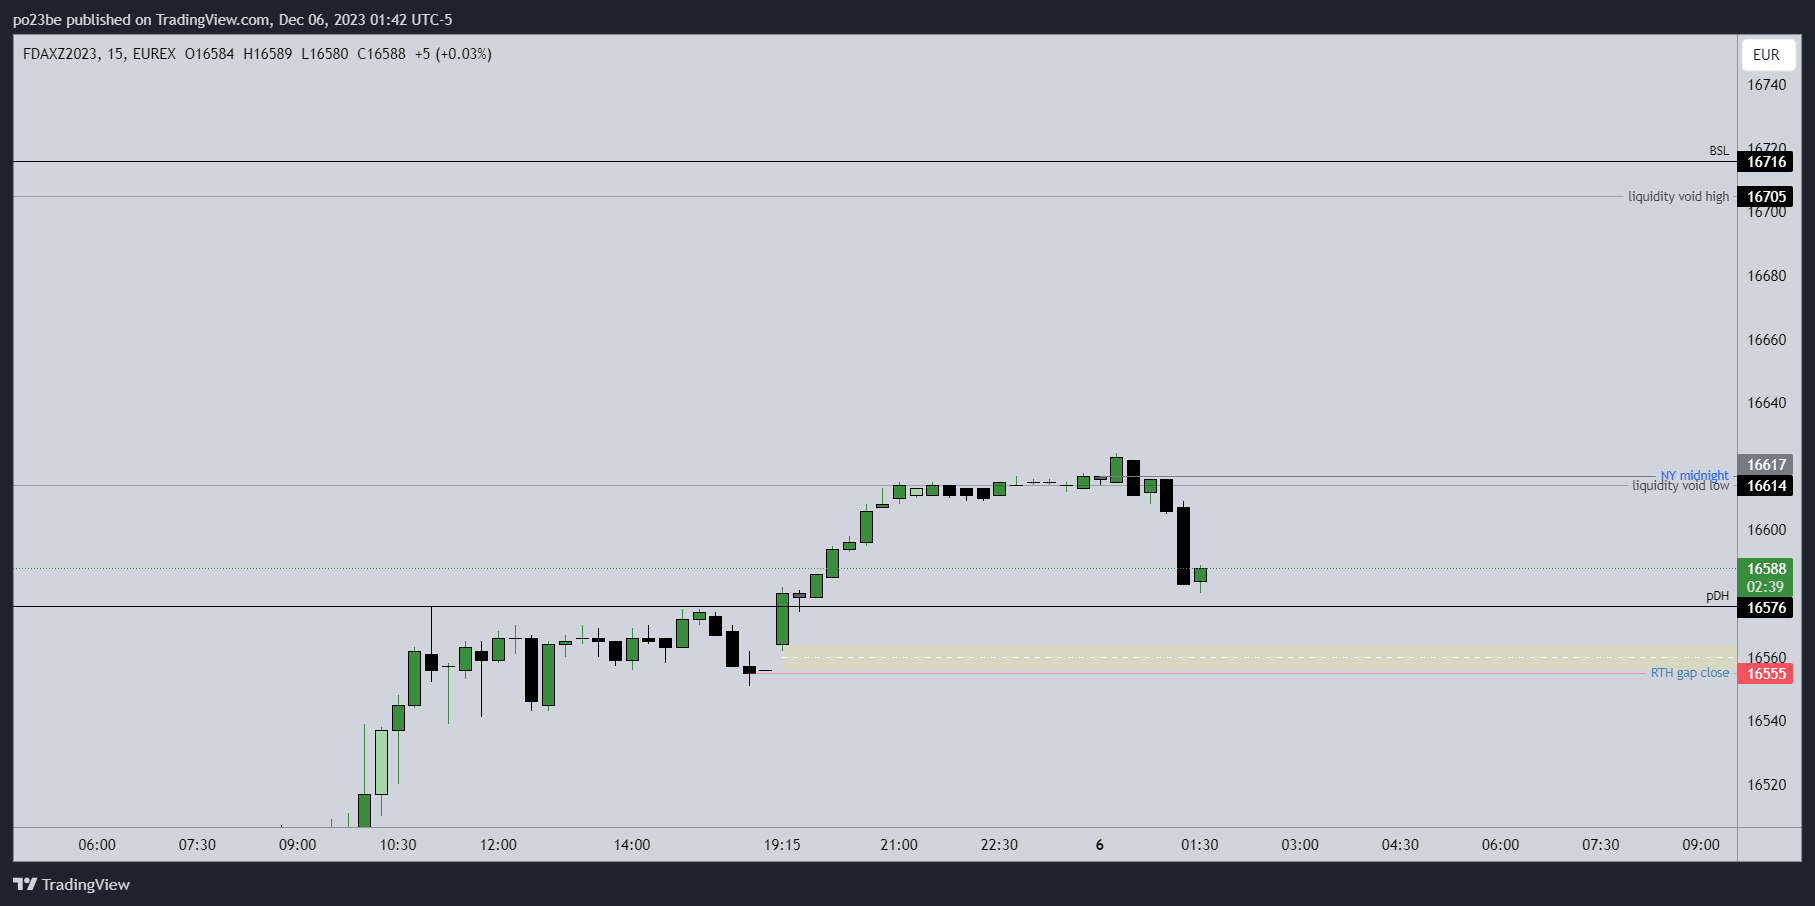Select the RTH gap close label

(1689, 673)
